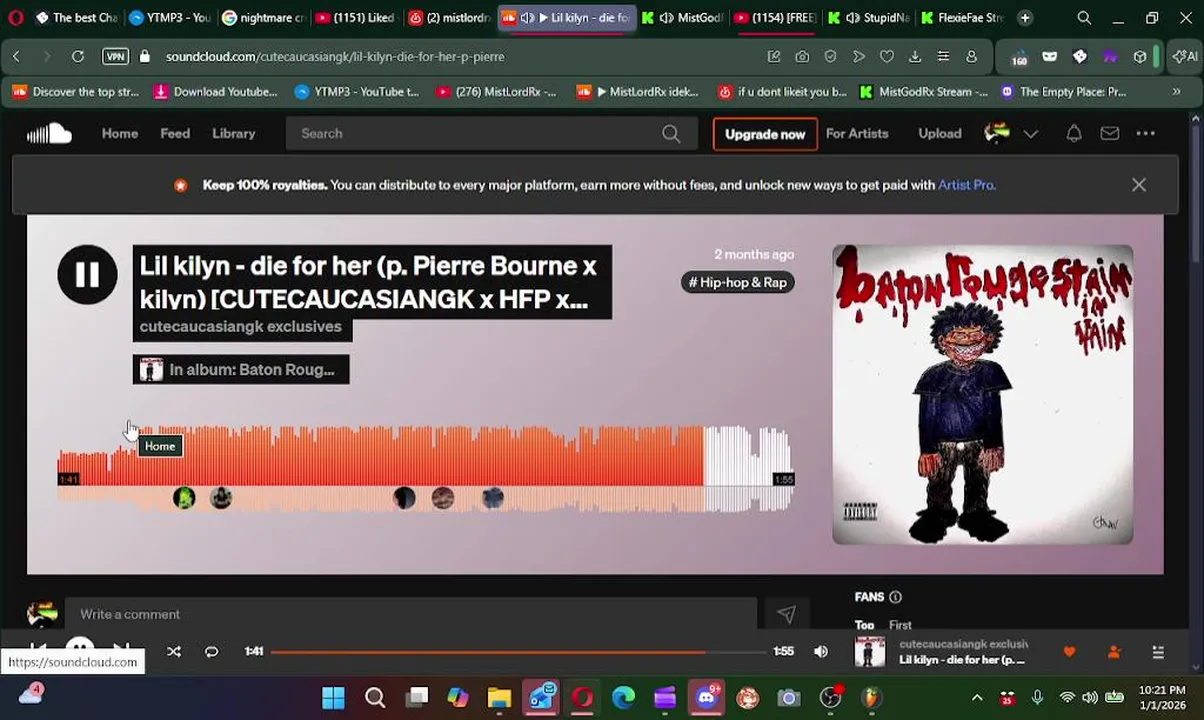Open the messages envelope icon
The width and height of the screenshot is (1204, 720).
1110,133
